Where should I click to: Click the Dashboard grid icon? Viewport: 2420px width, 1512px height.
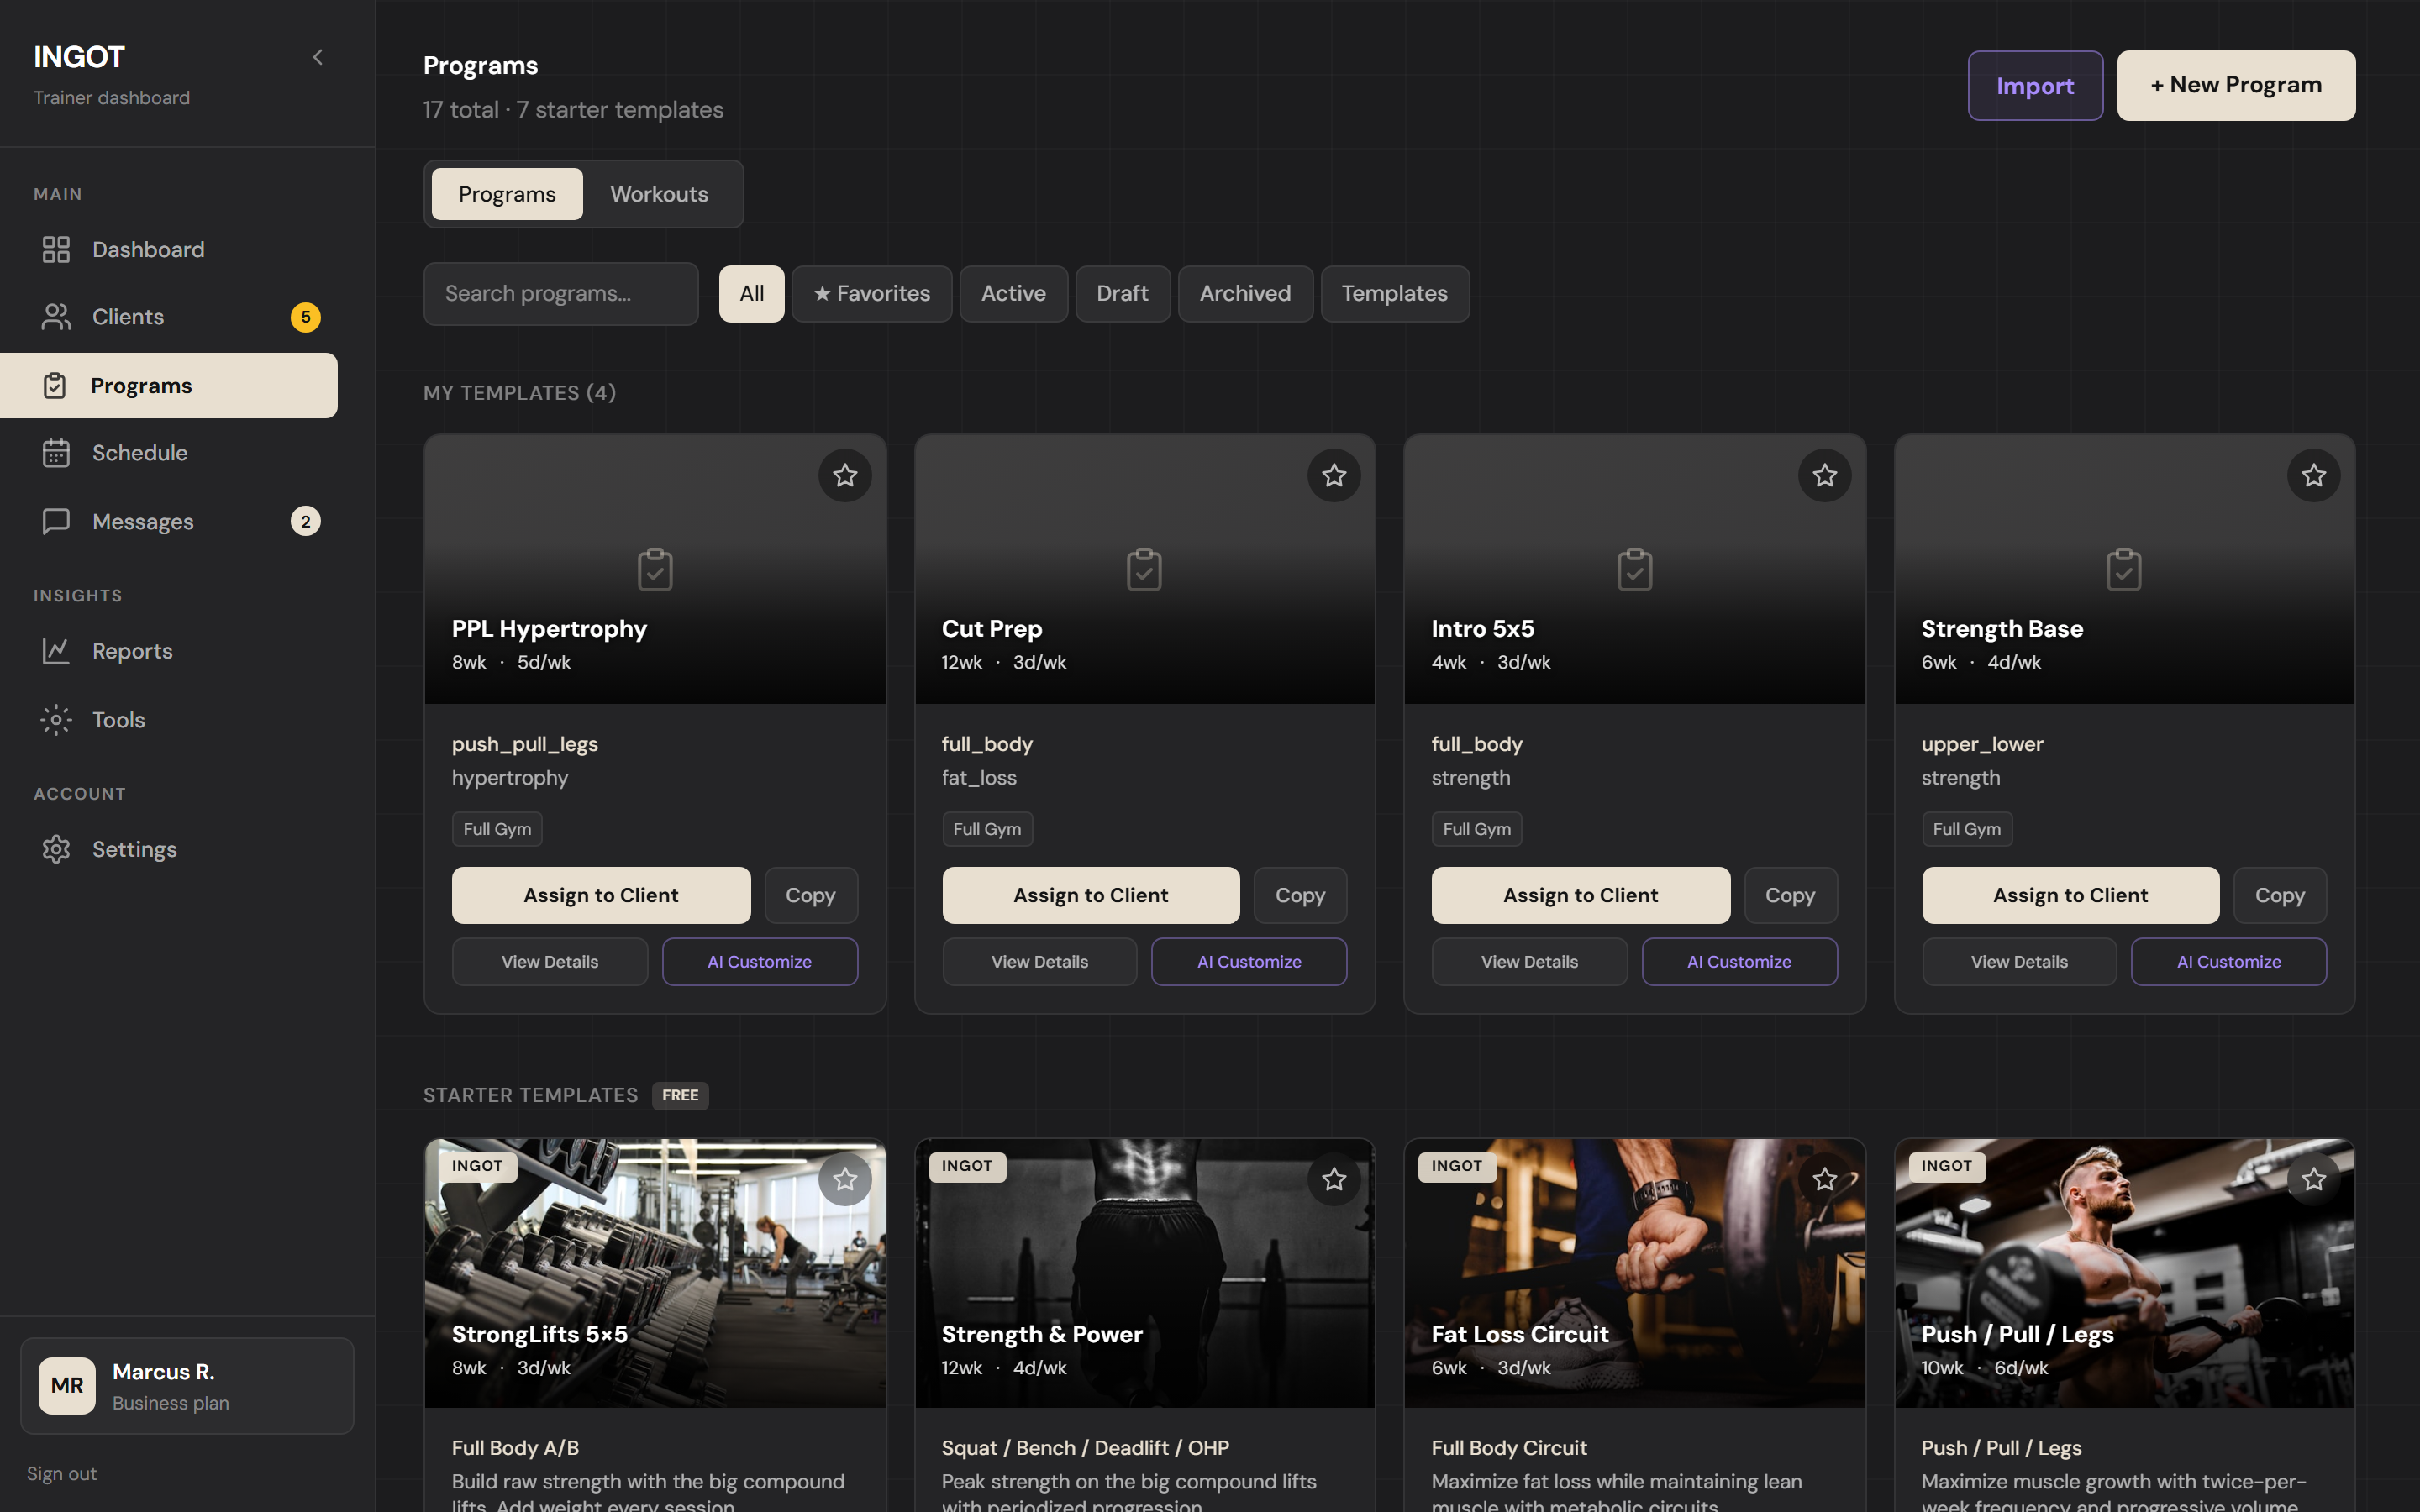[x=56, y=249]
